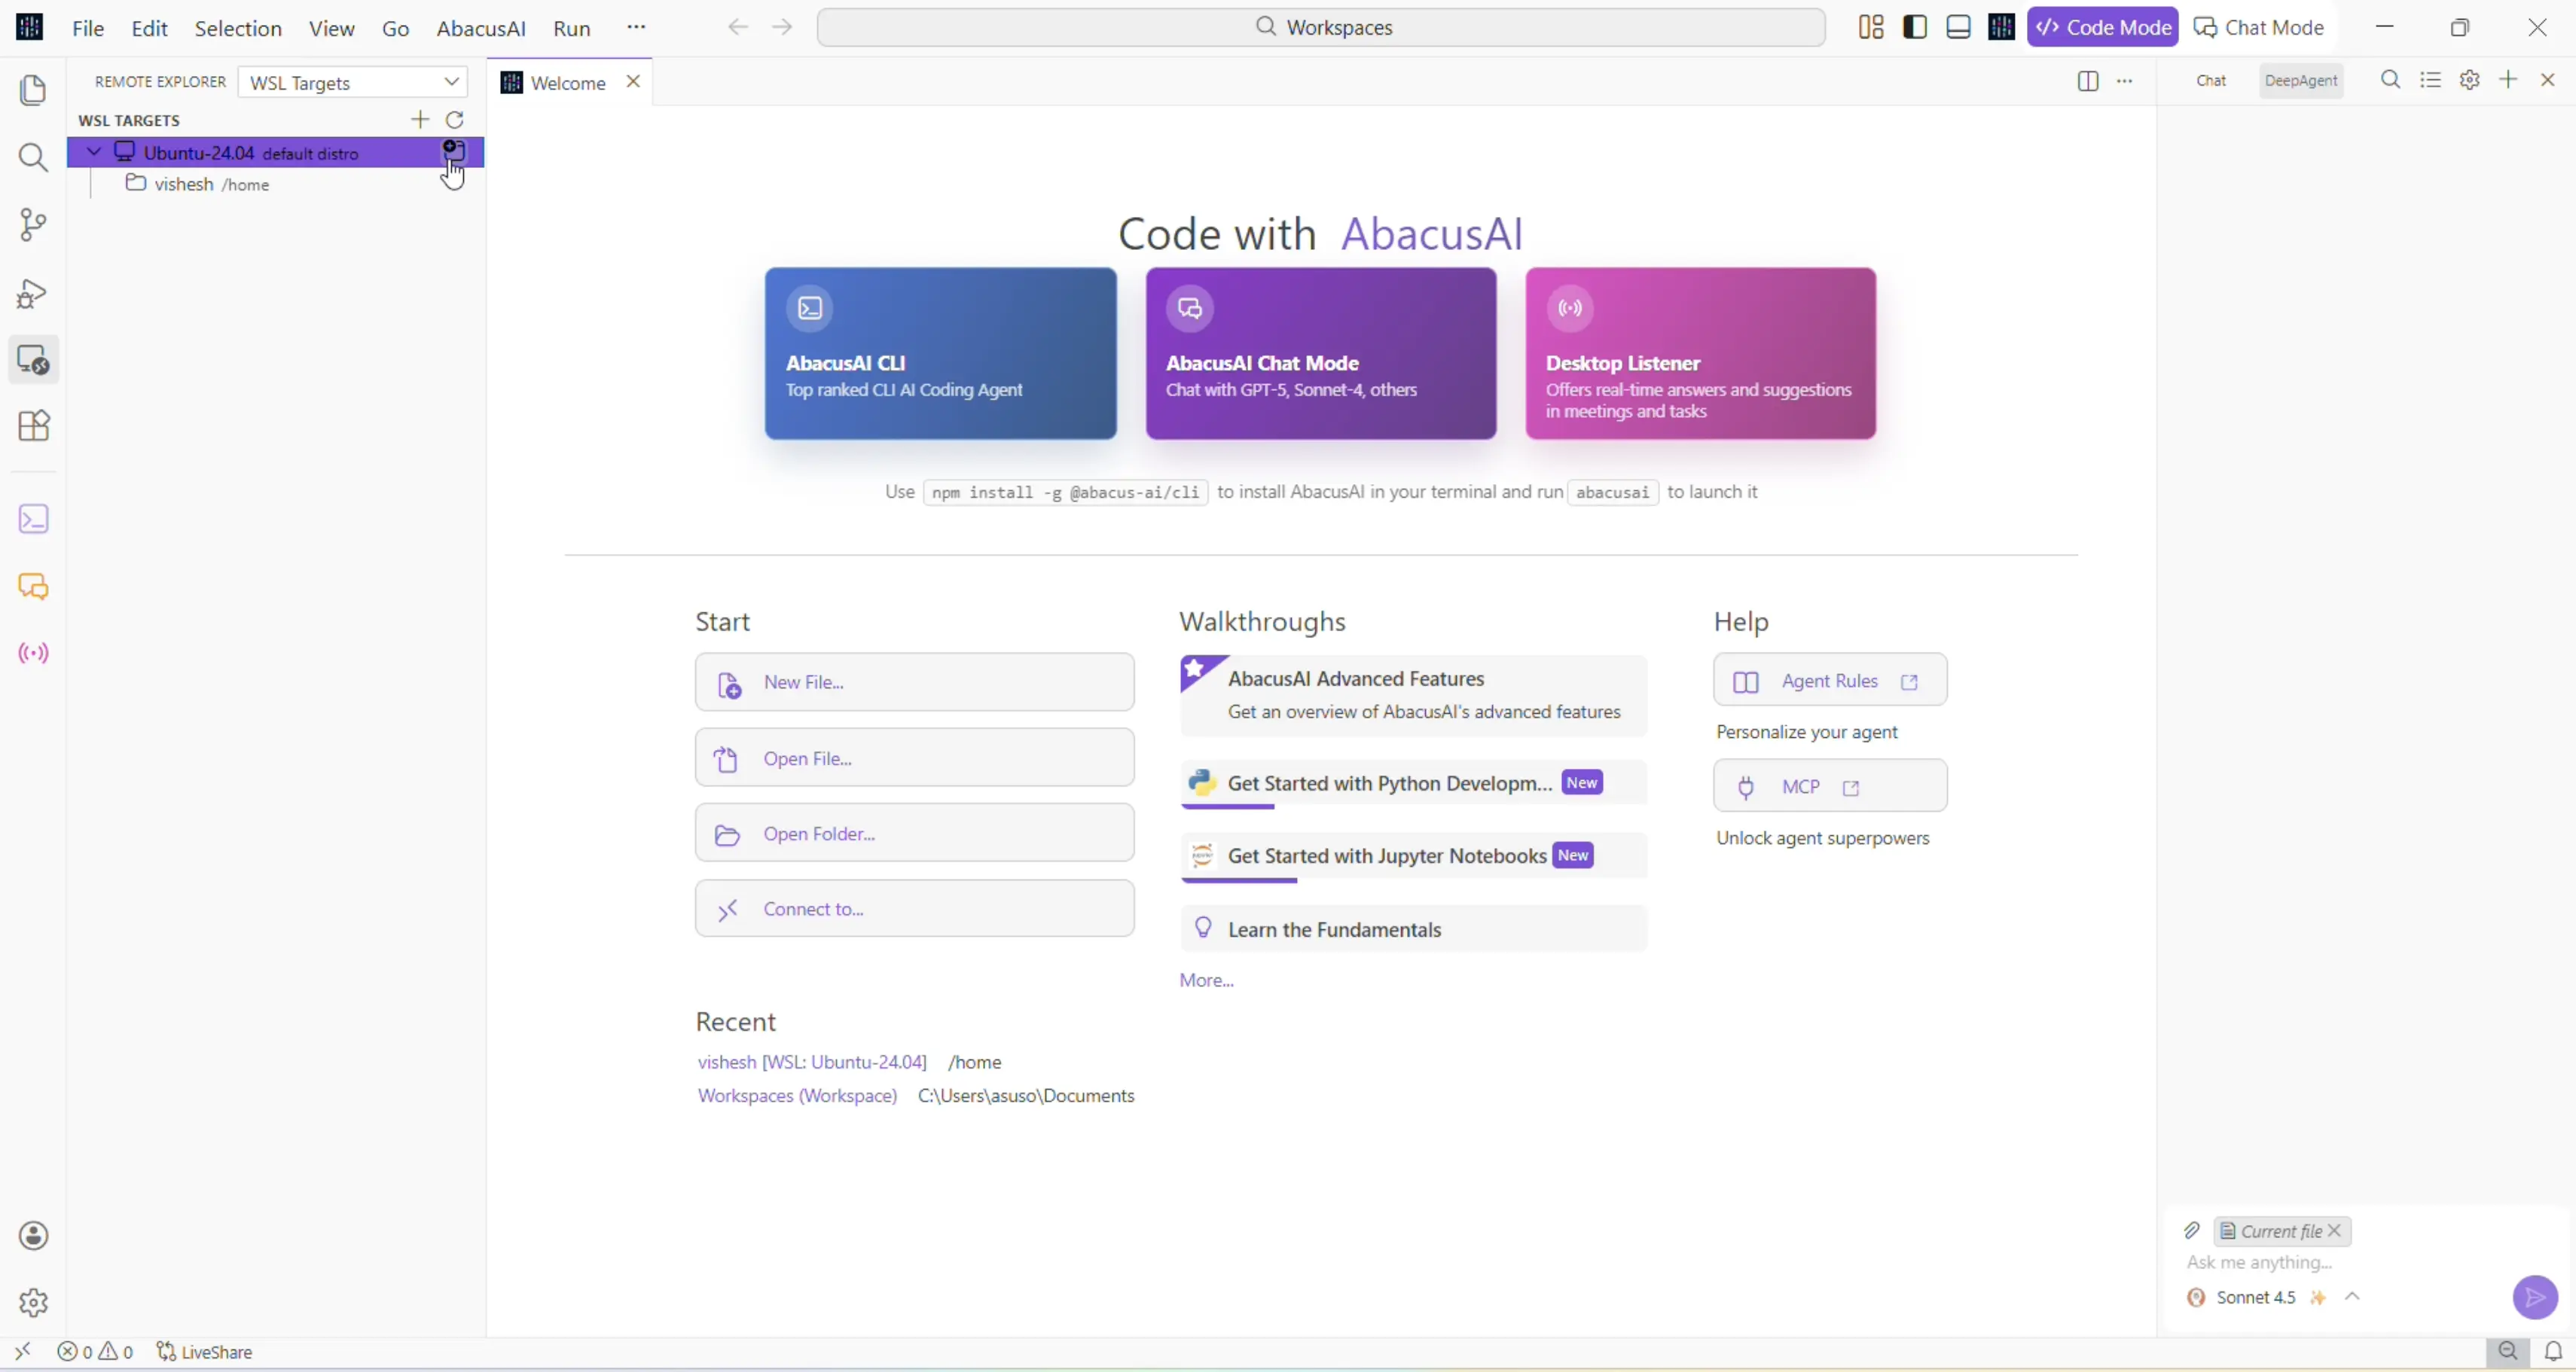Screen dimensions: 2576x1372
Task: Open the Desktop Listener sidebar icon
Action: pyautogui.click(x=33, y=653)
